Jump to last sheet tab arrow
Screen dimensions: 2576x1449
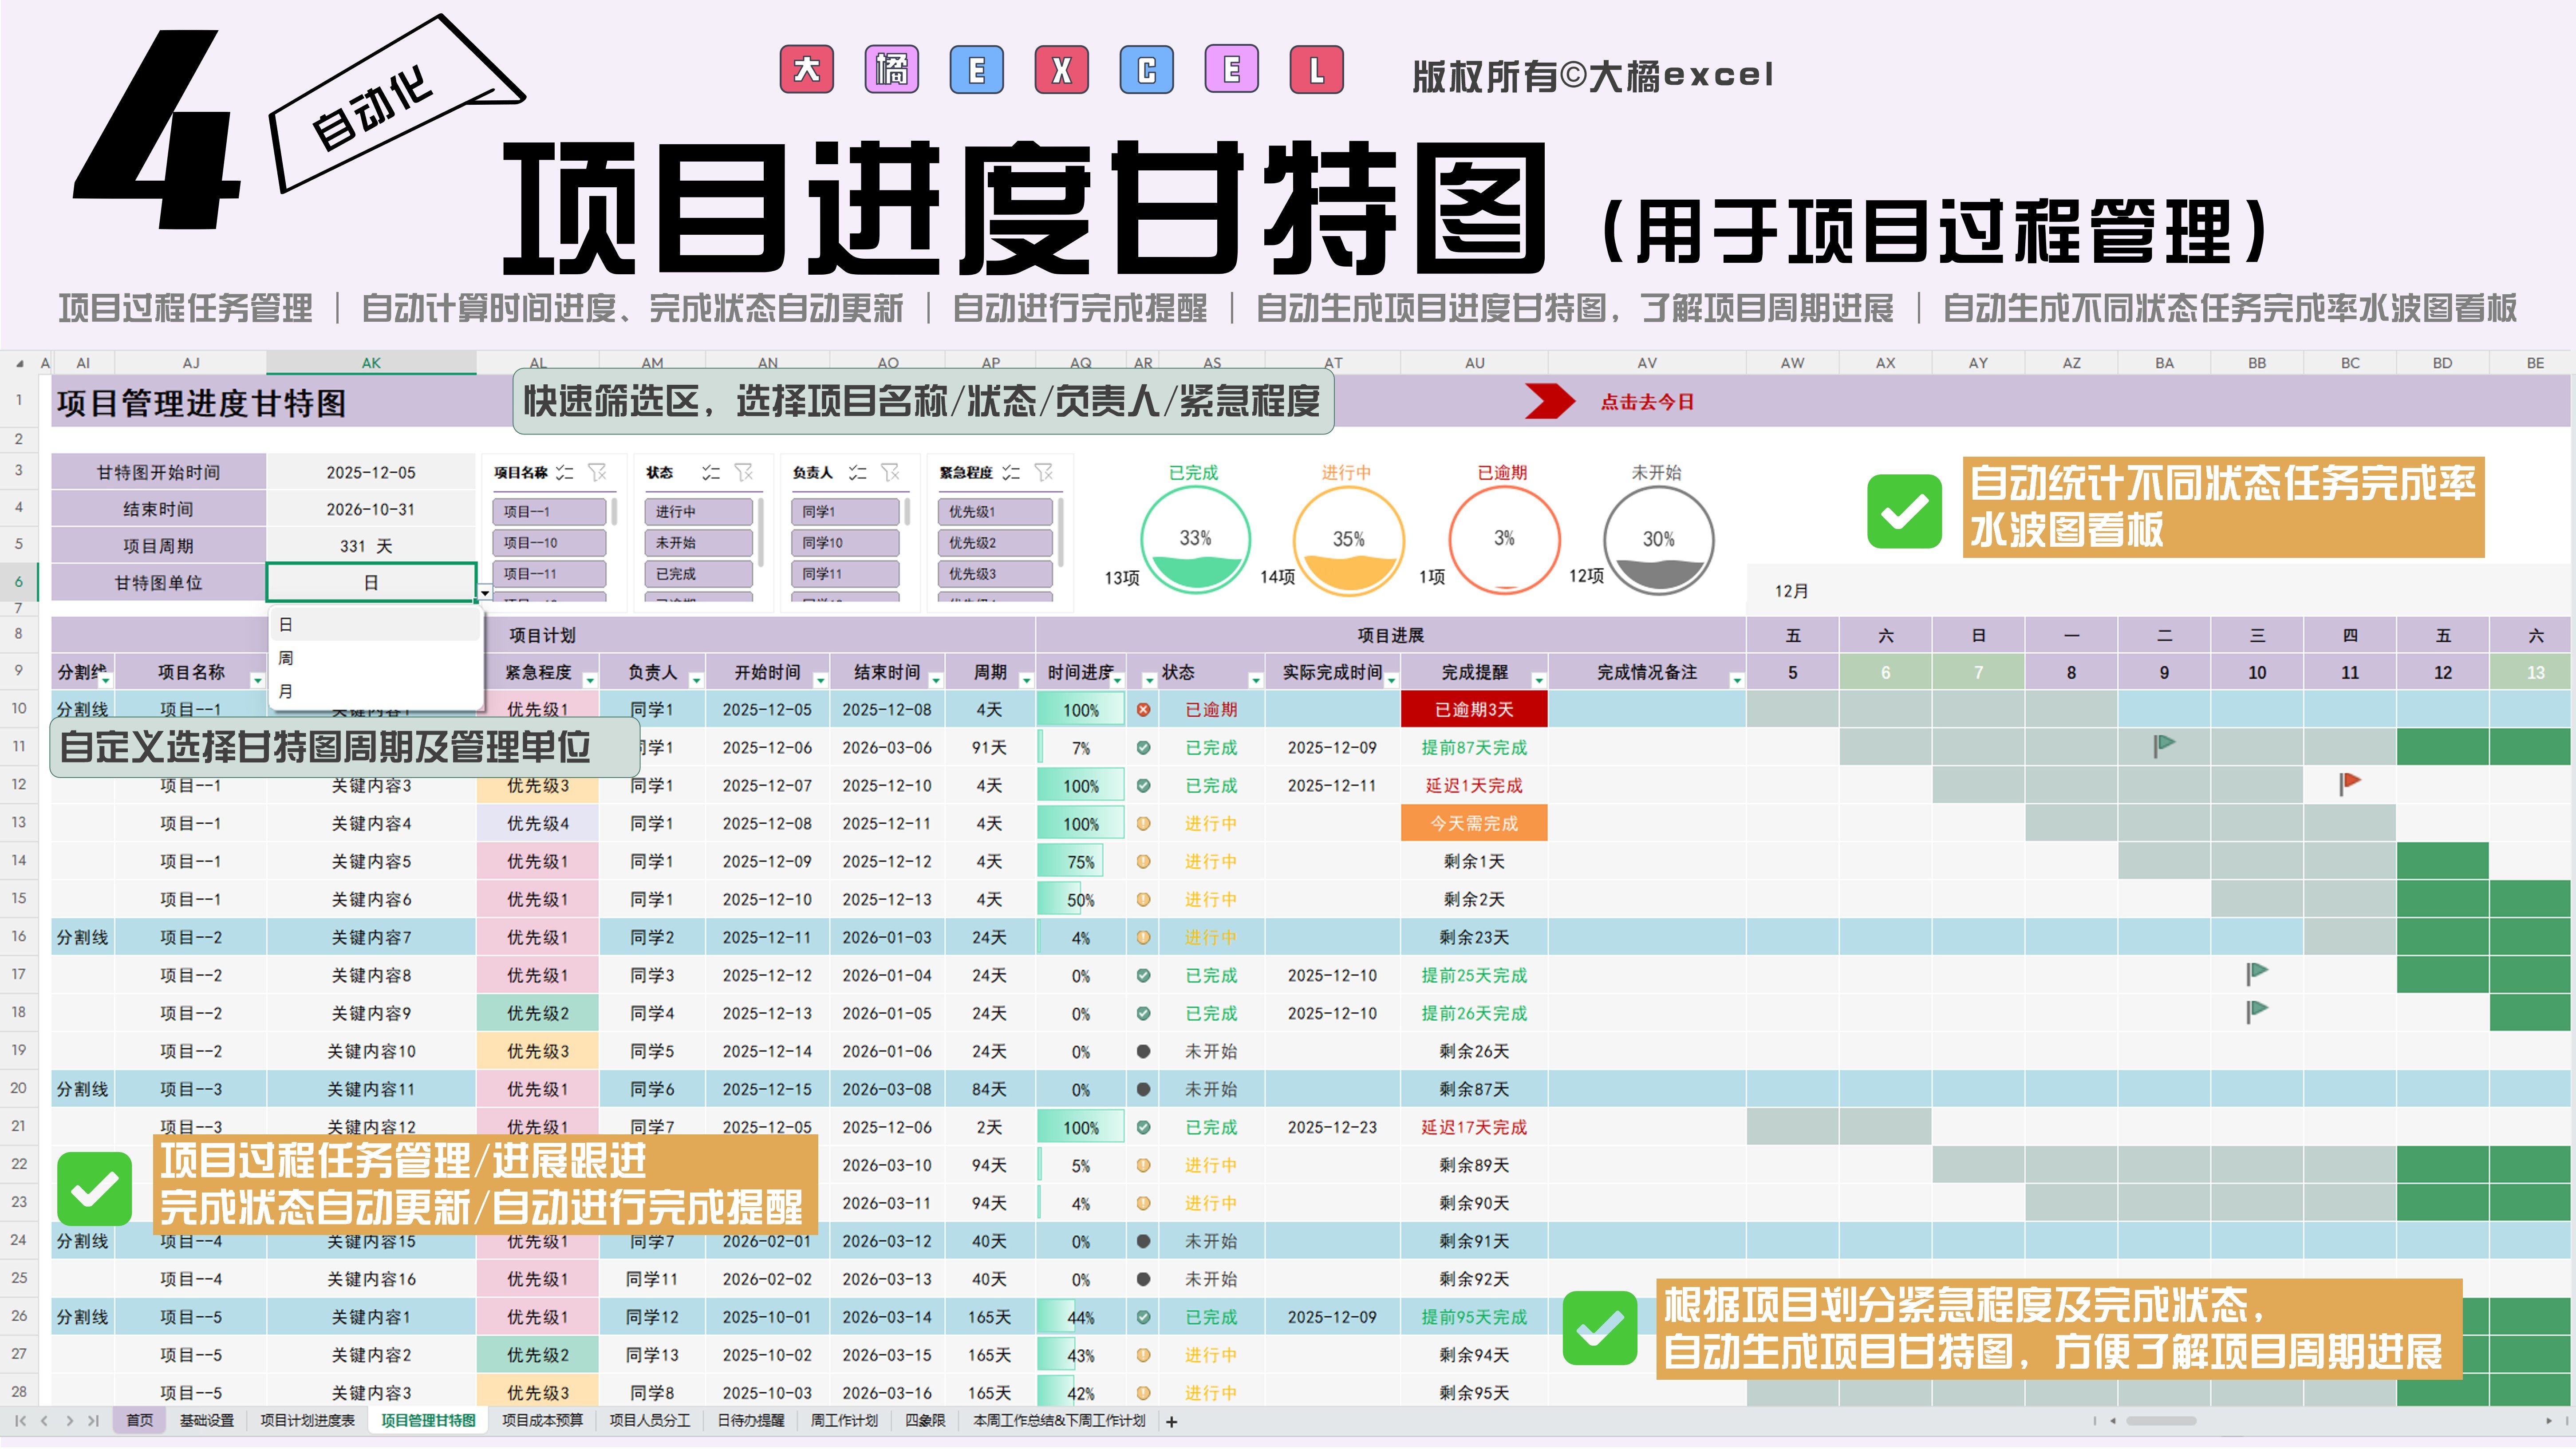coord(93,1421)
